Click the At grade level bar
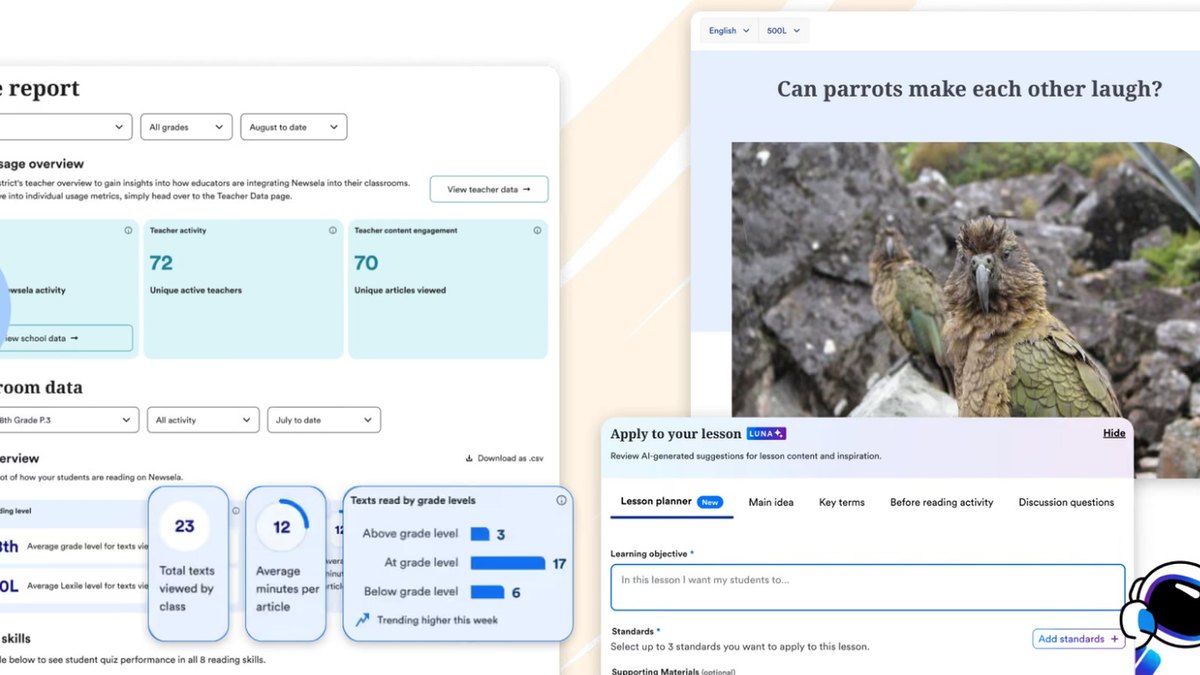The image size is (1200, 675). click(508, 563)
